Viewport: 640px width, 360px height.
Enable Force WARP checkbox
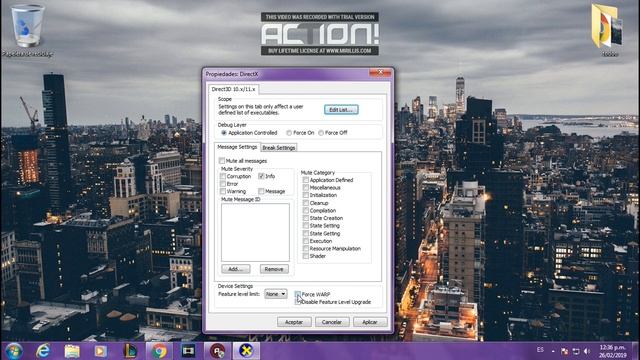298,294
